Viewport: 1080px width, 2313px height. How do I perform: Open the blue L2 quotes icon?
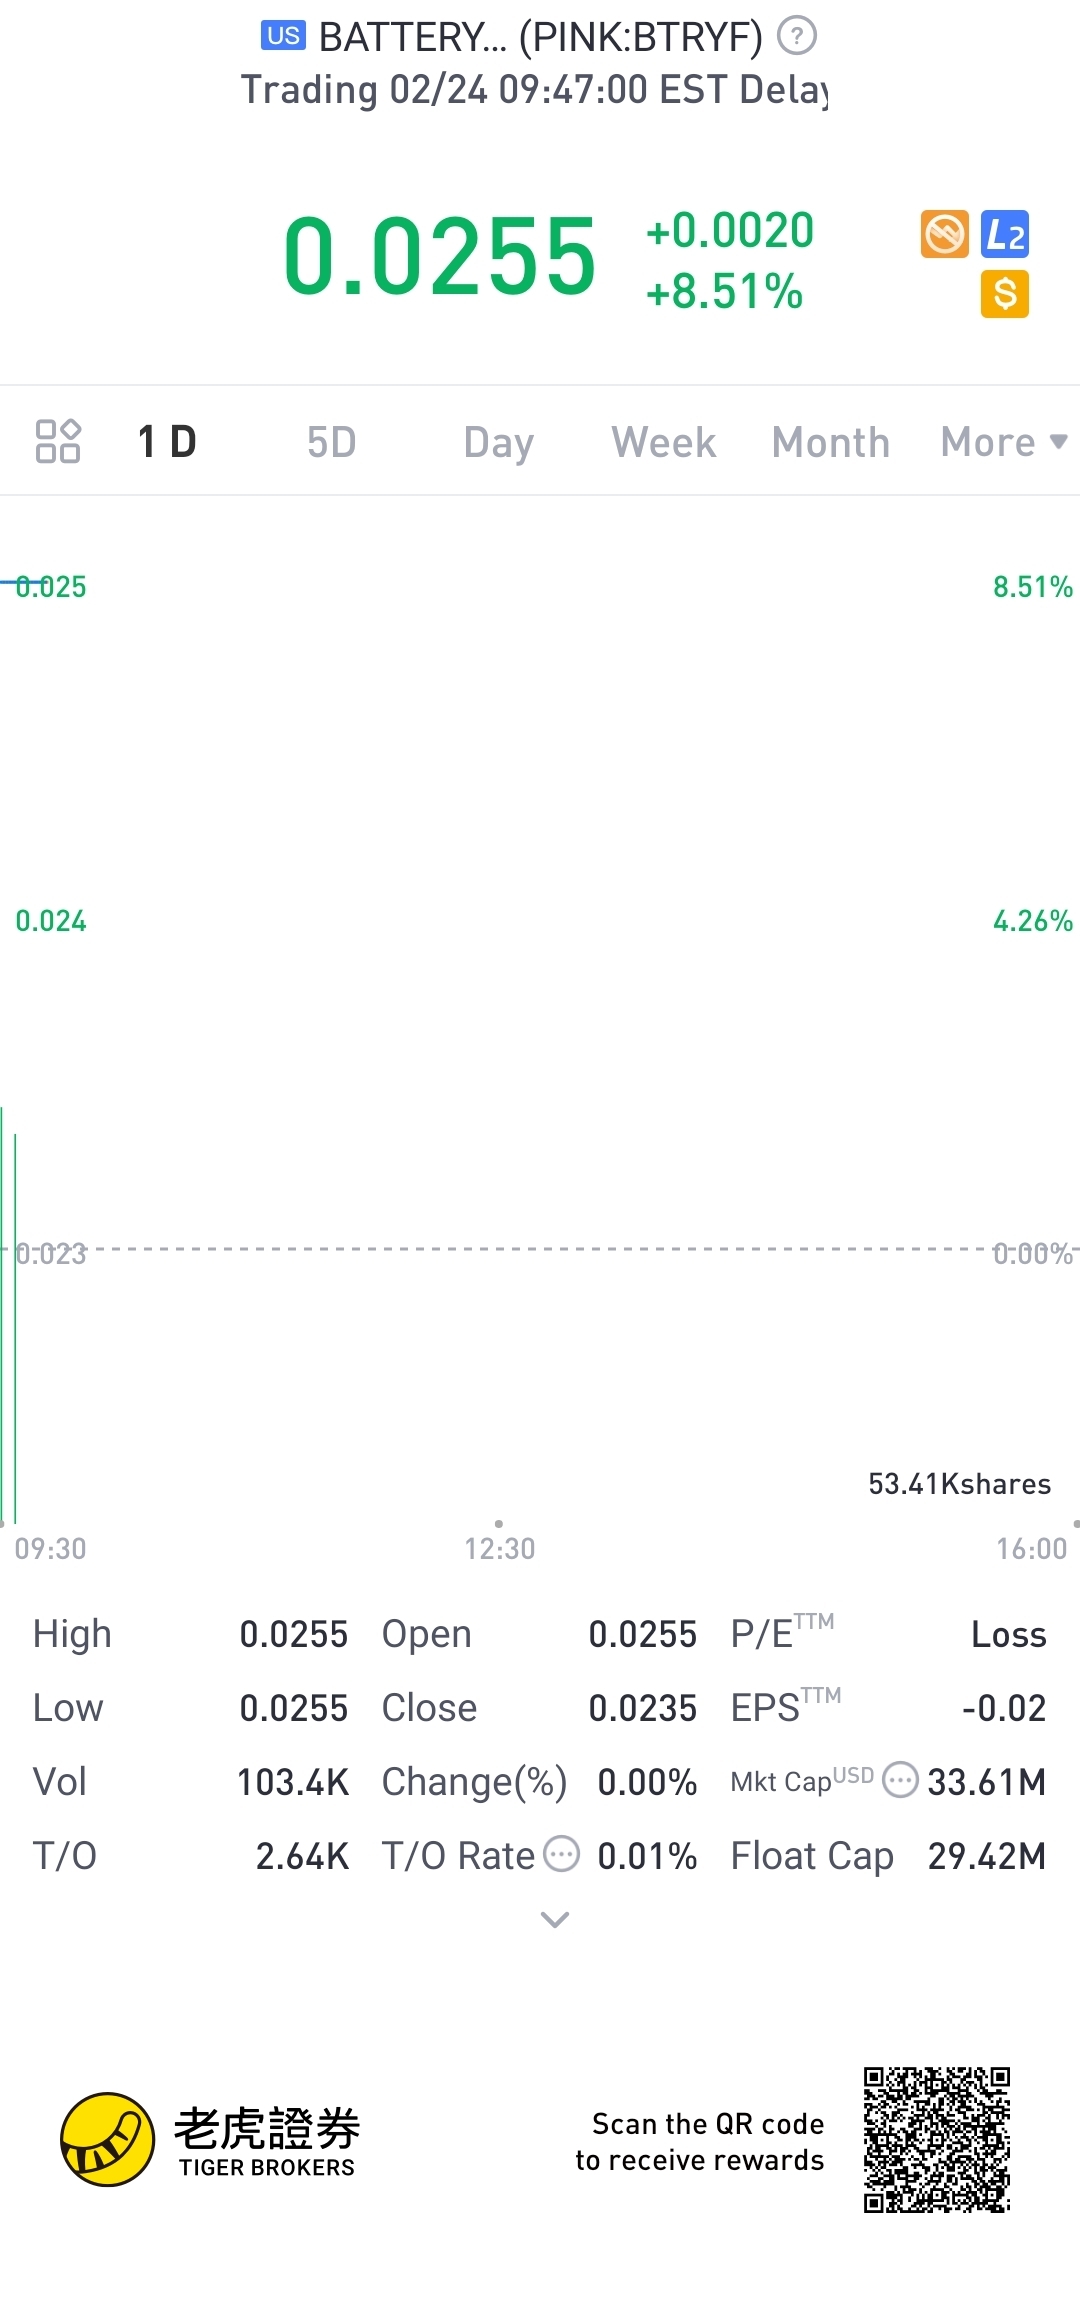click(1005, 235)
